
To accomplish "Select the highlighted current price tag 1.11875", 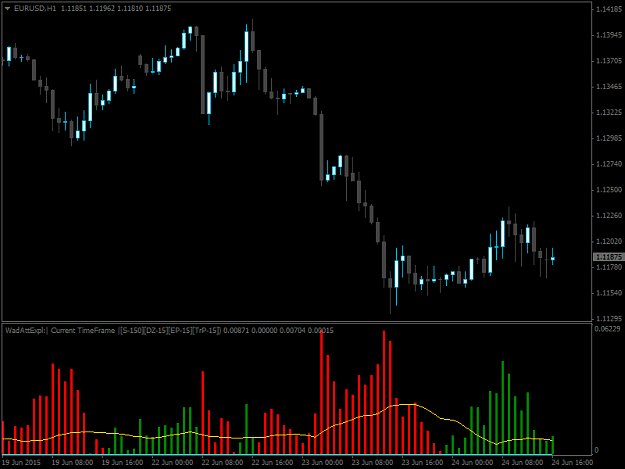I will pos(609,257).
